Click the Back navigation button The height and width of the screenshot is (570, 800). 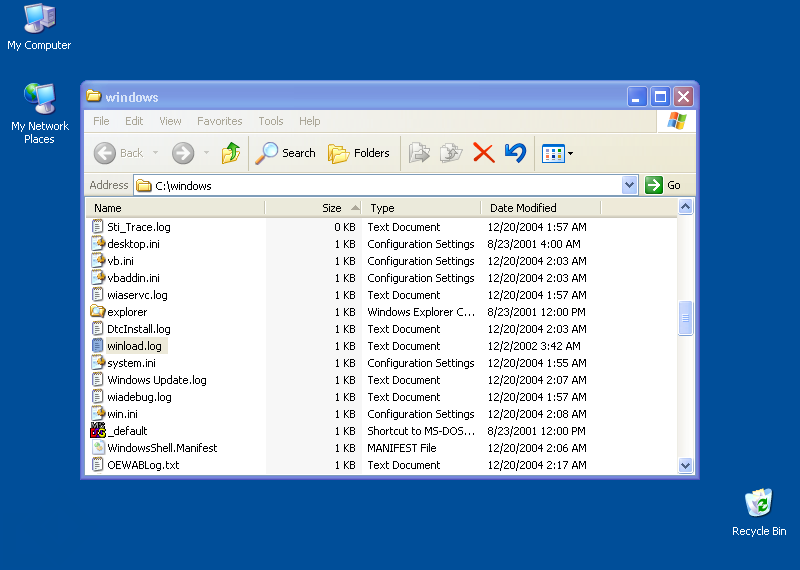pos(118,153)
